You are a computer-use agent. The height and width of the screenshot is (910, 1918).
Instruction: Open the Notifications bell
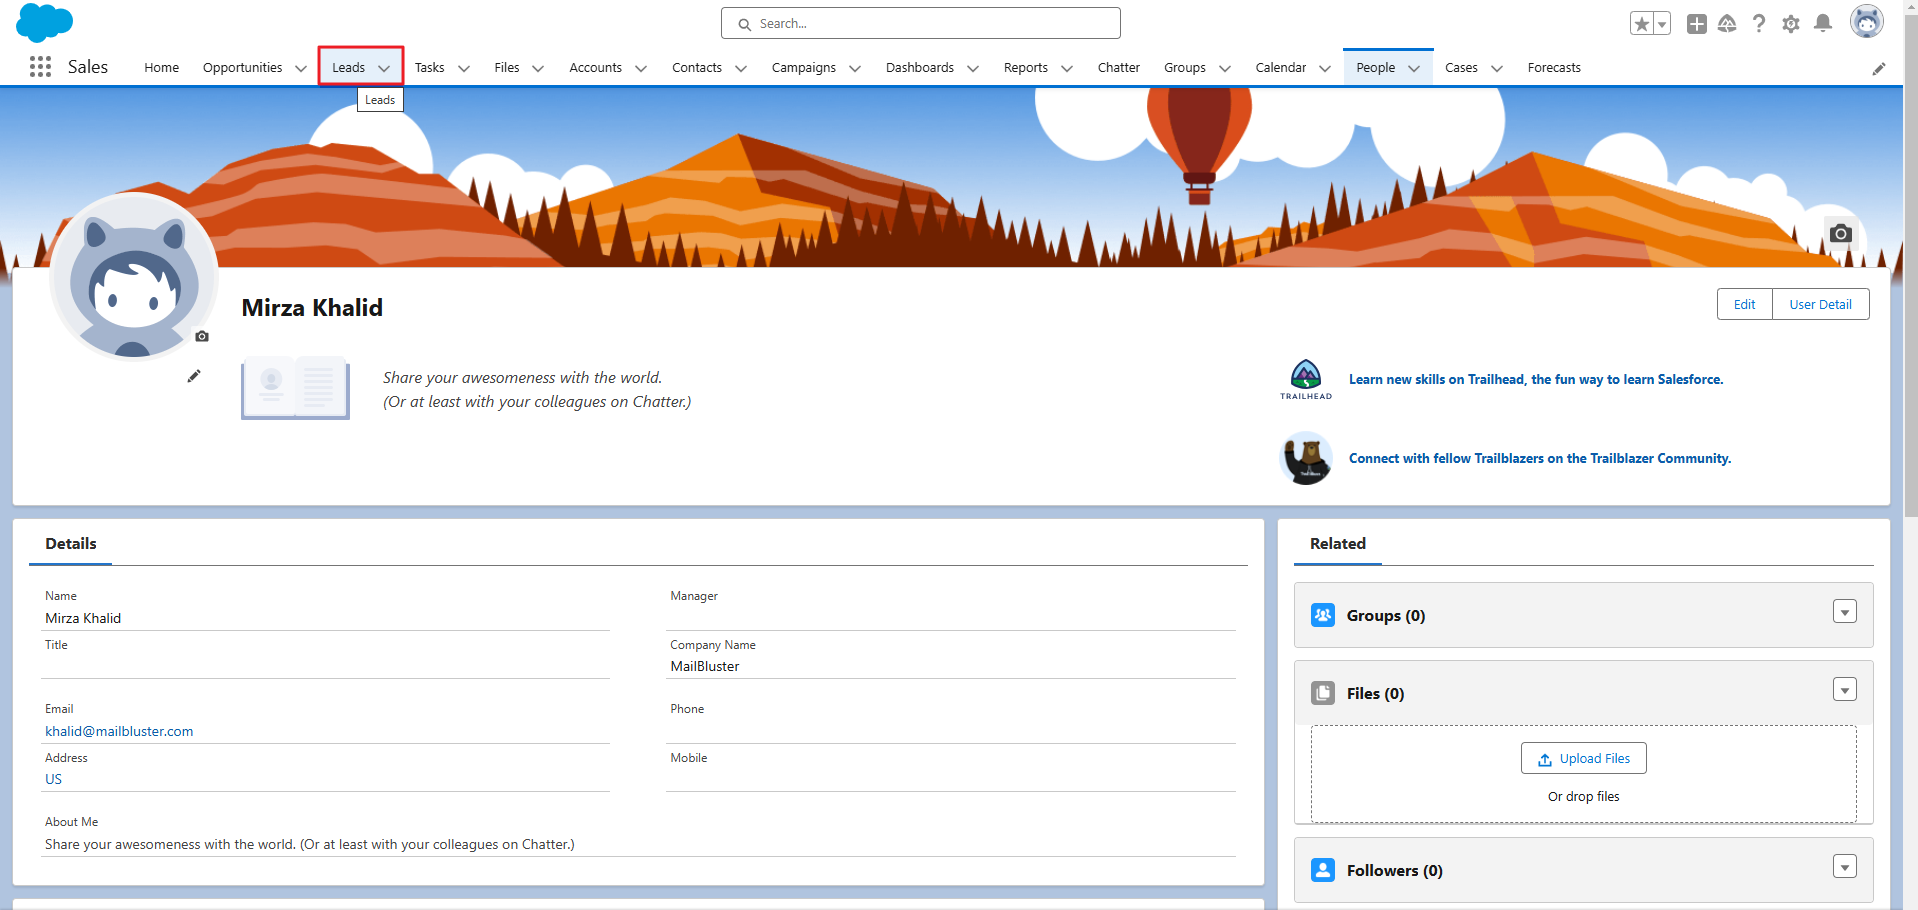[x=1823, y=24]
